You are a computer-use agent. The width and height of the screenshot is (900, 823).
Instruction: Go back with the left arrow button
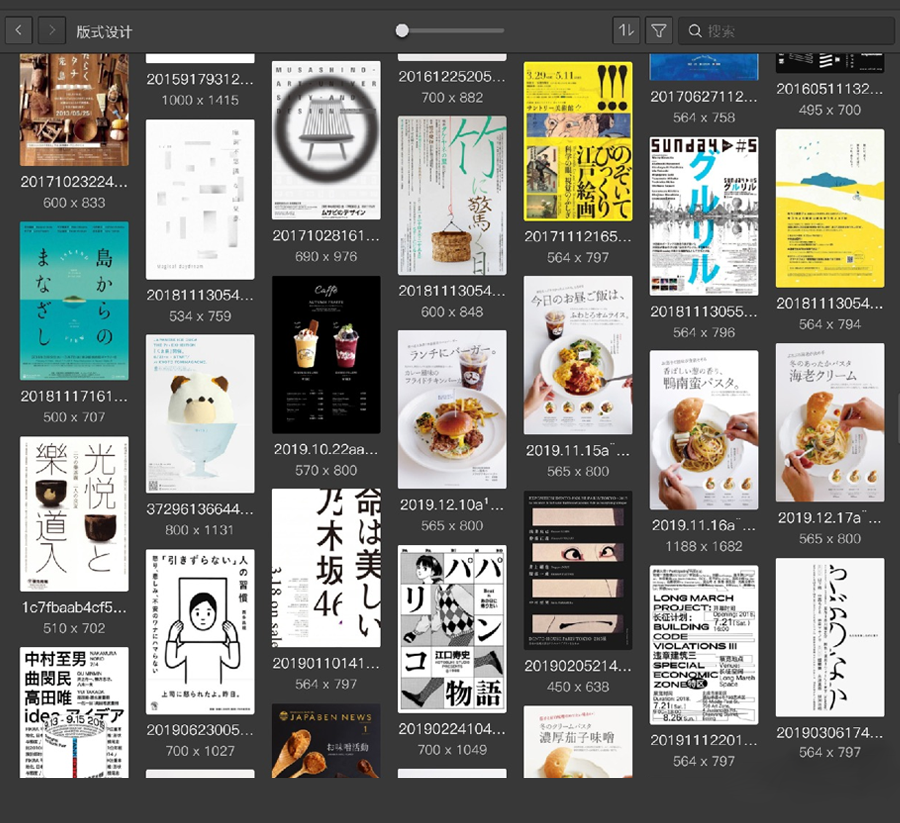point(19,30)
